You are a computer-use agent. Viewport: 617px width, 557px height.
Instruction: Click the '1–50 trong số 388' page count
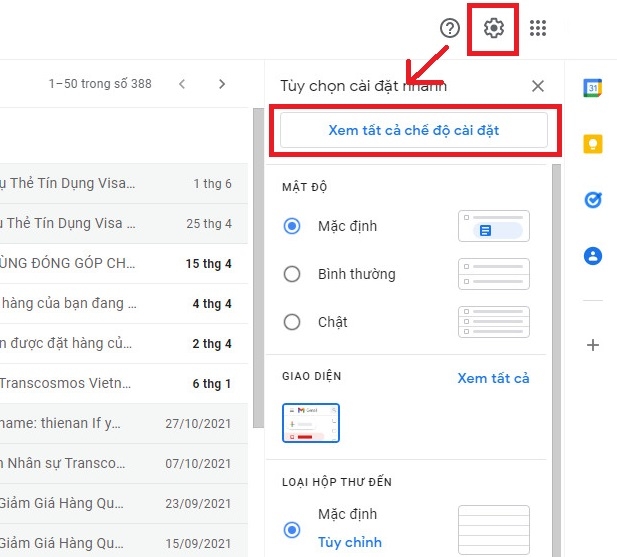[100, 84]
